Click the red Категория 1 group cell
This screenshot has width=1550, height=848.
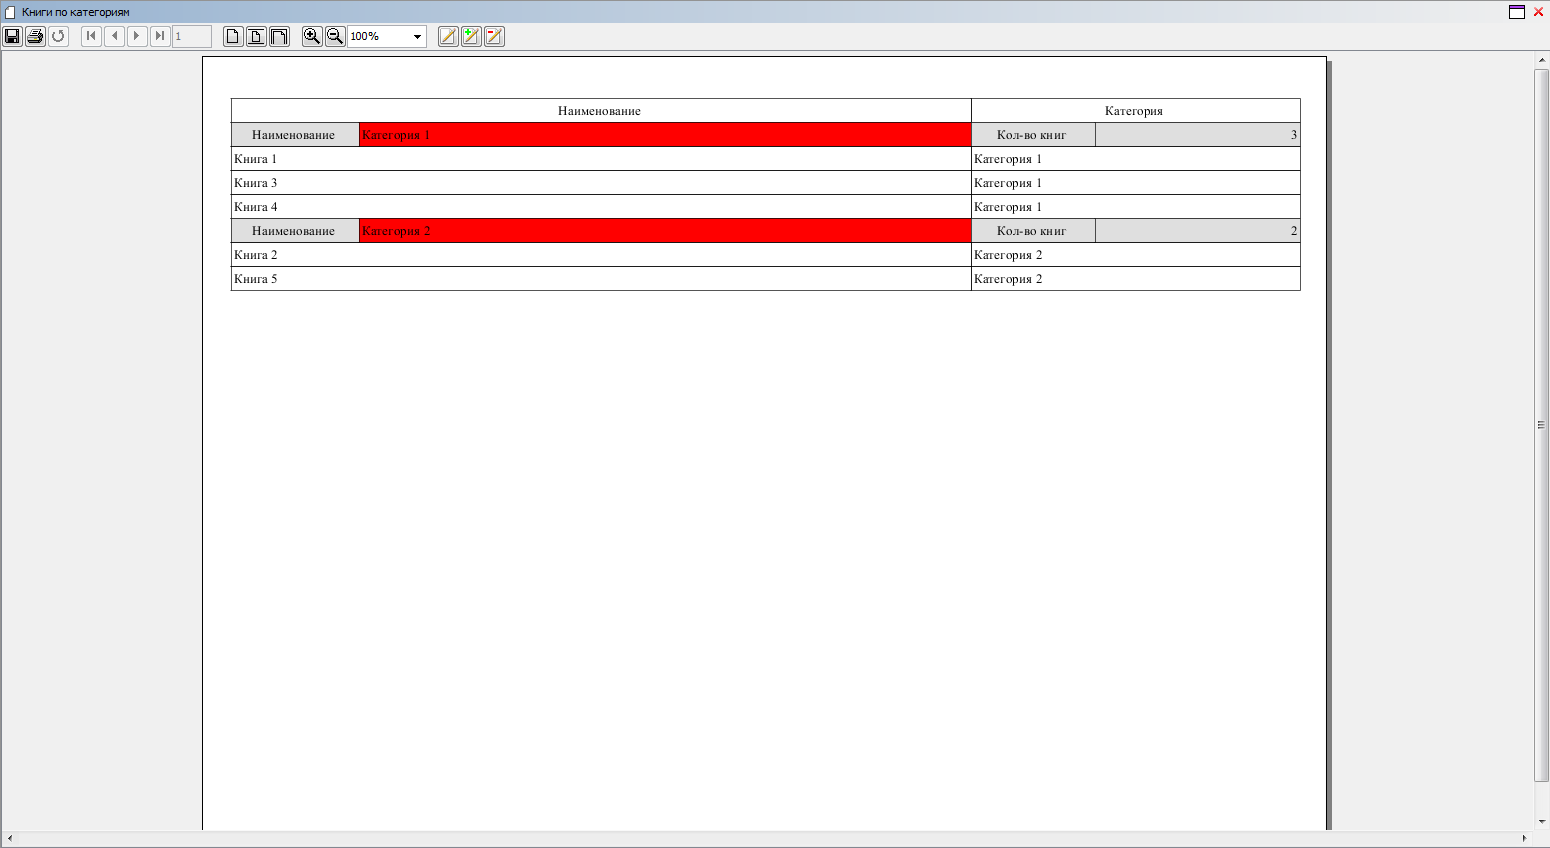click(x=665, y=135)
